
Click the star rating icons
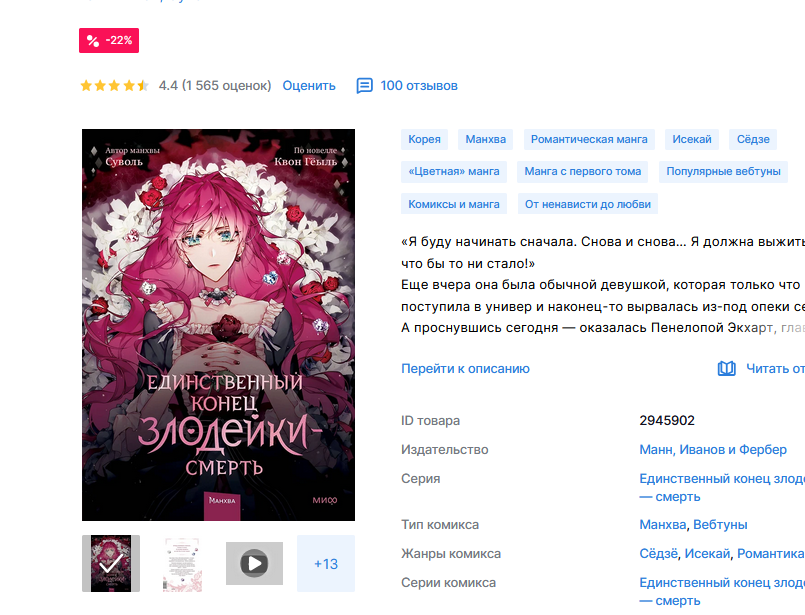(x=114, y=86)
